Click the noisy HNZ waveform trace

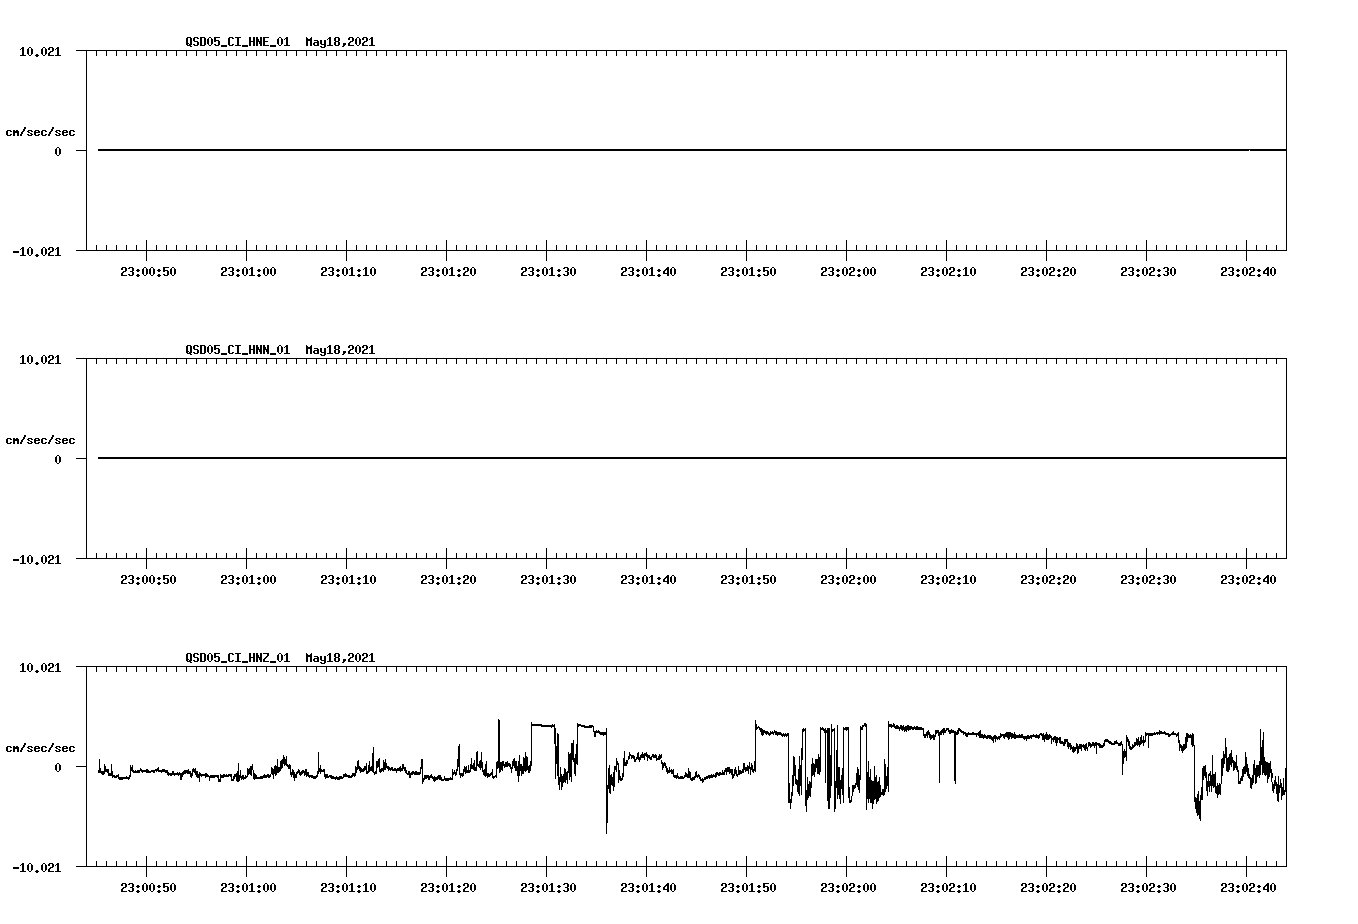click(300, 770)
